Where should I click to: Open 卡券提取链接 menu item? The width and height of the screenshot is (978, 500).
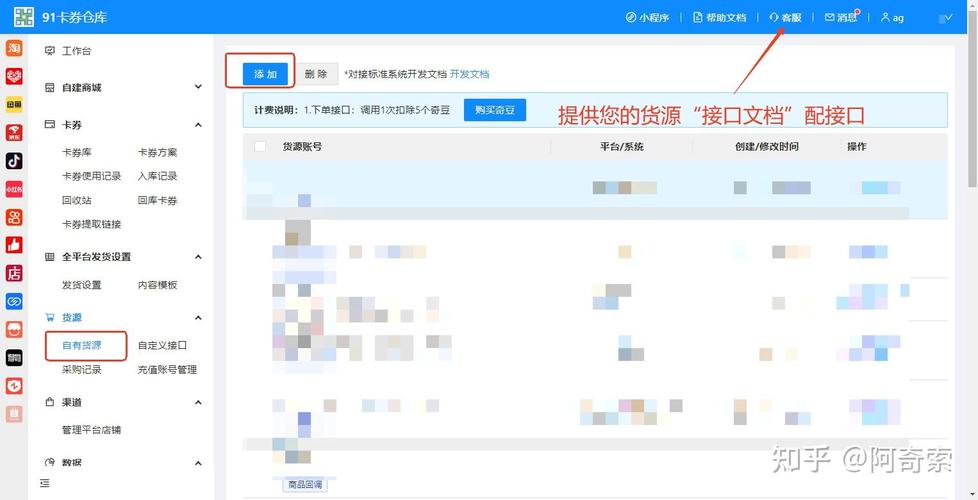coord(91,224)
